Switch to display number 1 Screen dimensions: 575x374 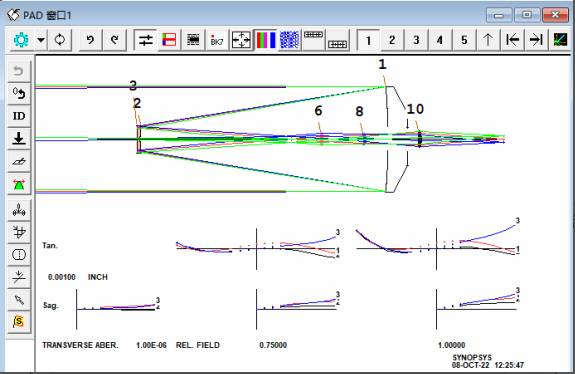368,40
